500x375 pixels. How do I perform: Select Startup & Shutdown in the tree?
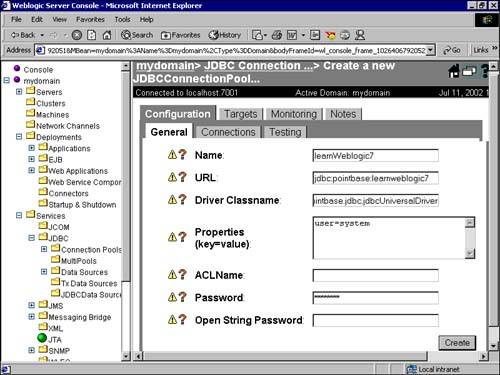(x=82, y=204)
